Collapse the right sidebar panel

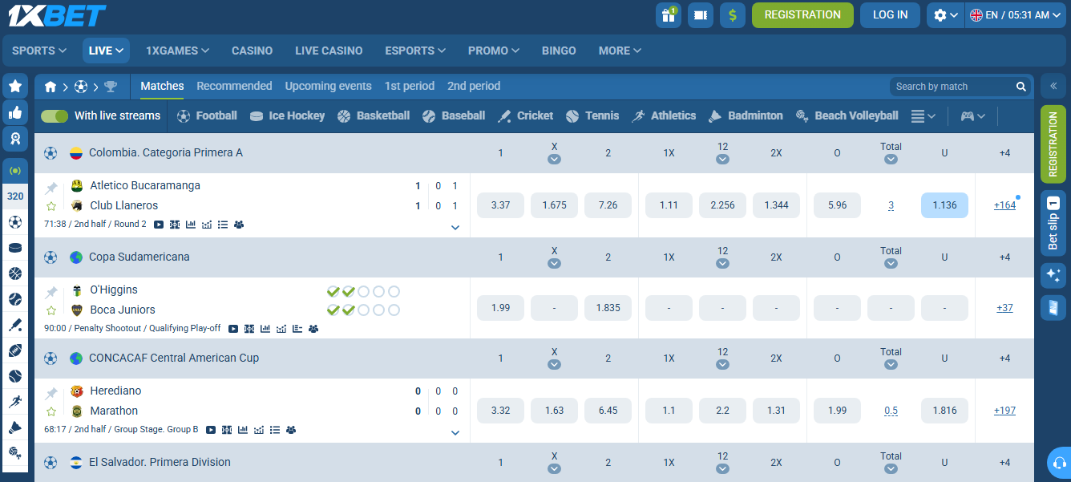(1053, 86)
